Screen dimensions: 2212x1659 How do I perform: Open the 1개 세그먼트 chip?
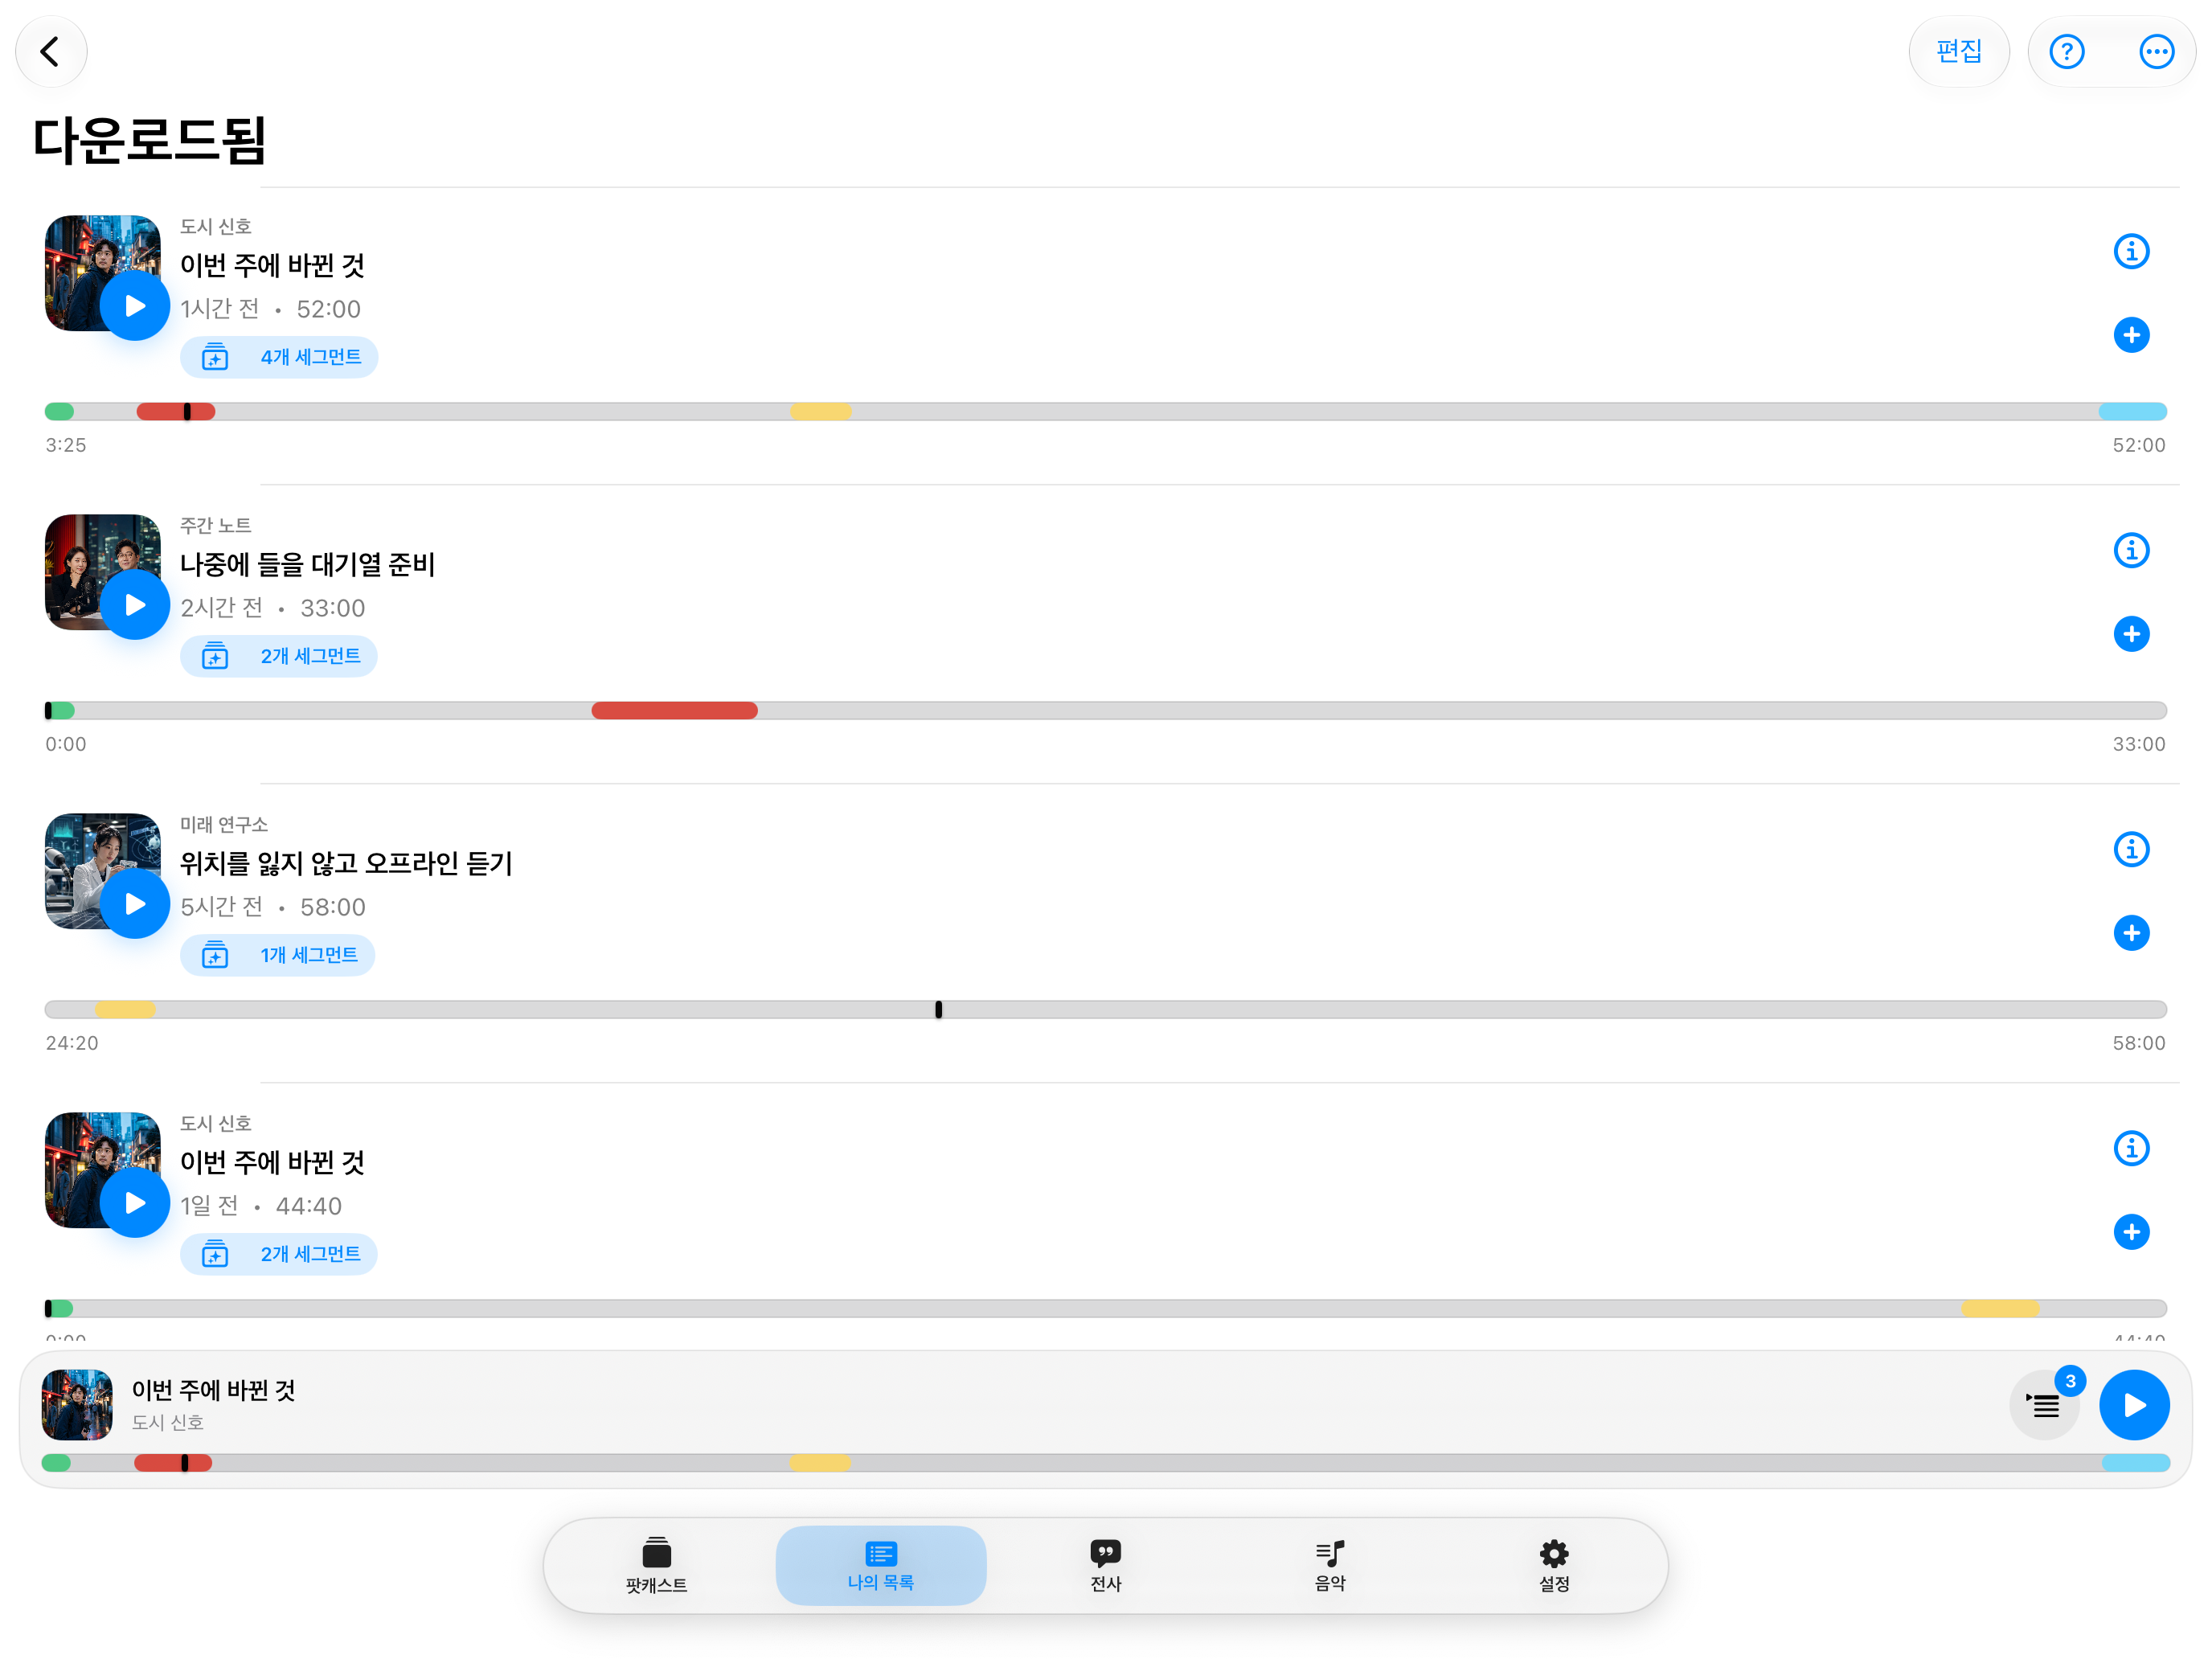click(277, 955)
